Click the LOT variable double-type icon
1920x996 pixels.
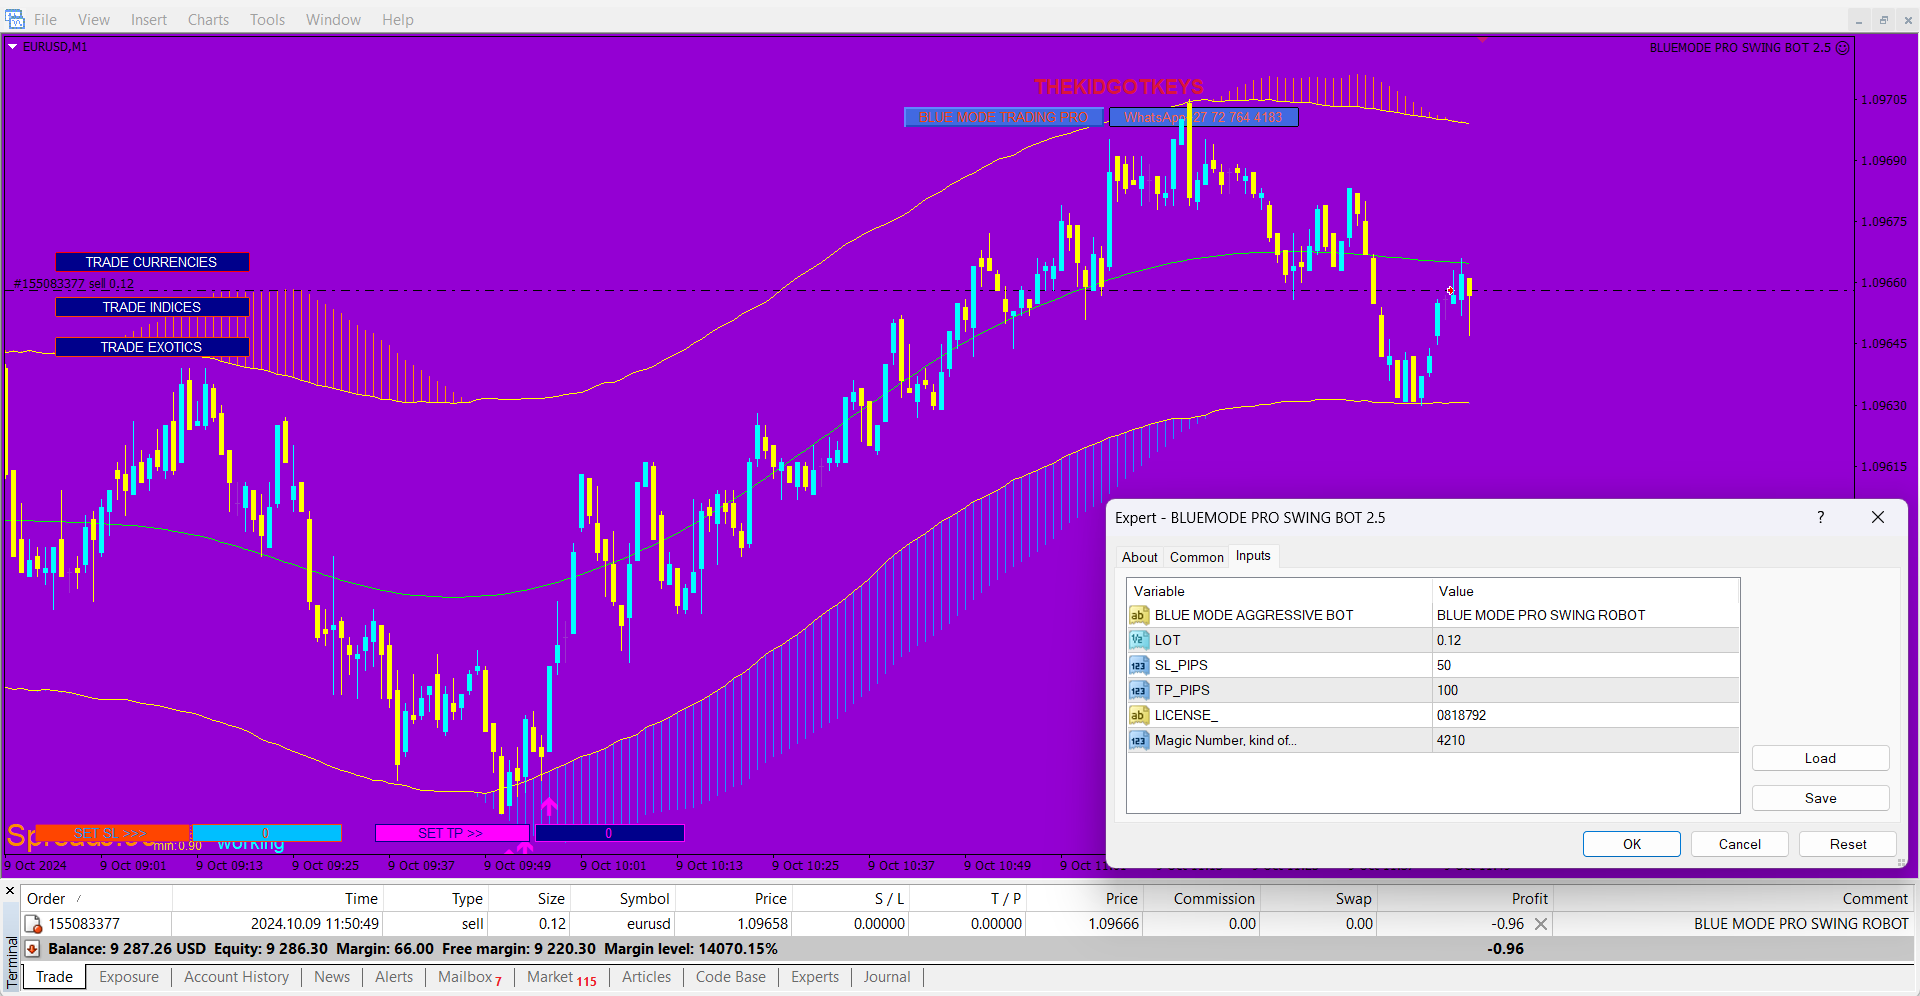[x=1138, y=640]
